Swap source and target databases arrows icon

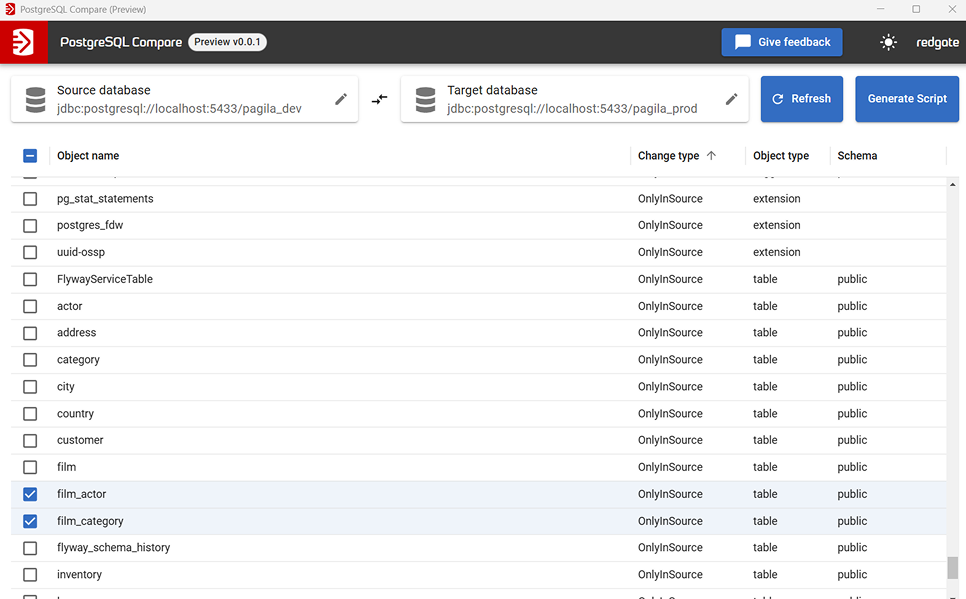(380, 99)
